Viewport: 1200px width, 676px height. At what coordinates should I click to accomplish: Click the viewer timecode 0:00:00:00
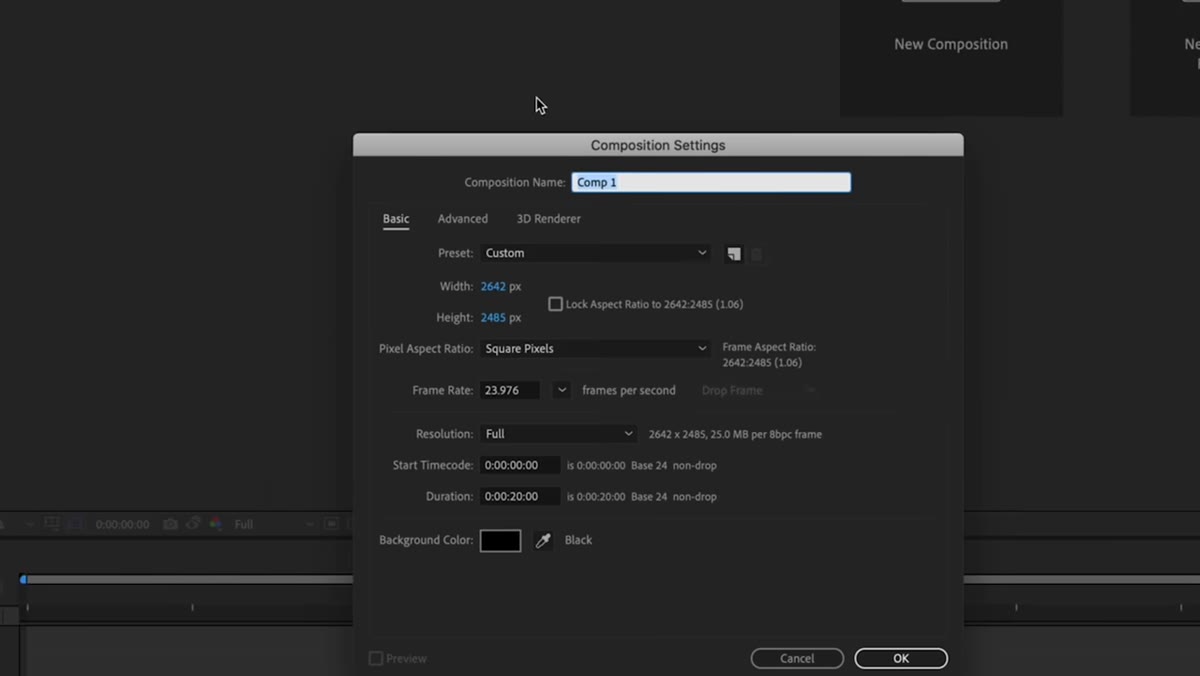[122, 524]
